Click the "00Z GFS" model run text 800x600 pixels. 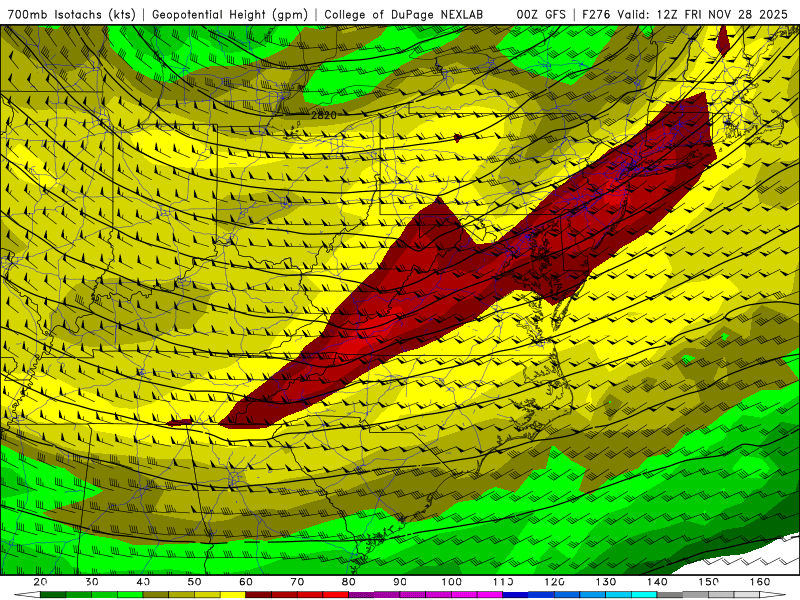click(541, 14)
